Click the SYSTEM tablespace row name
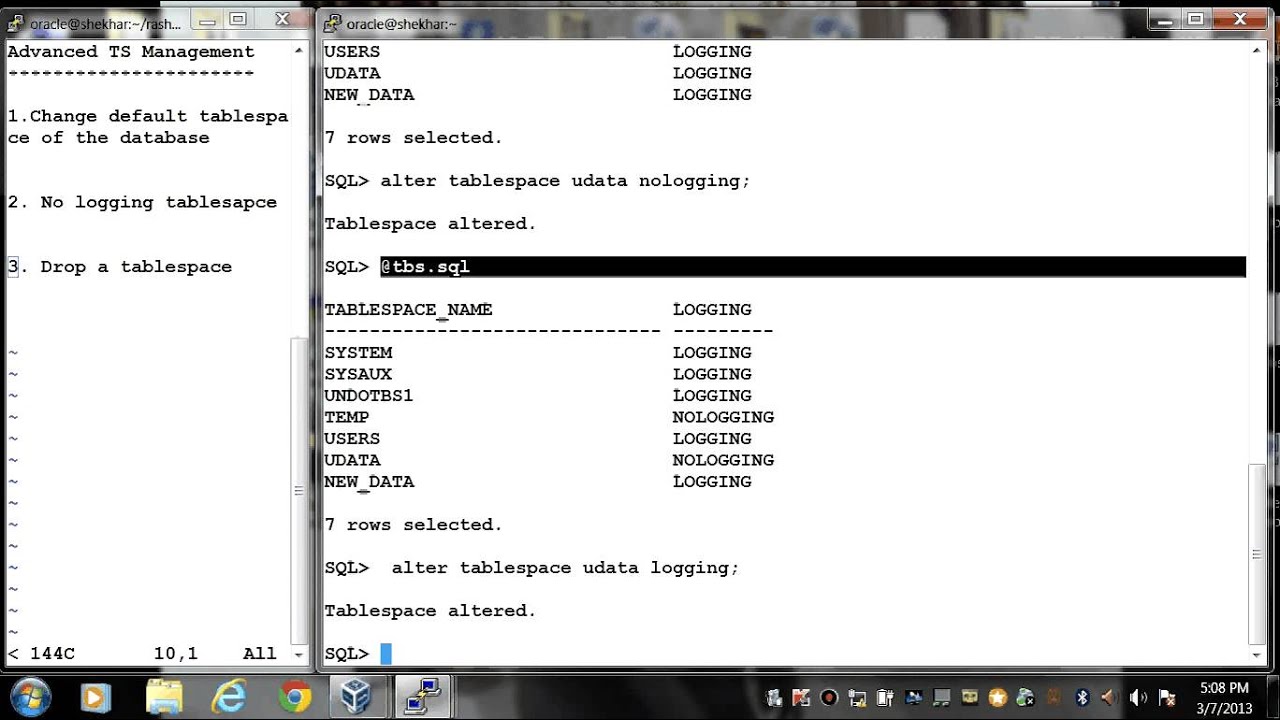The image size is (1280, 720). 358,353
